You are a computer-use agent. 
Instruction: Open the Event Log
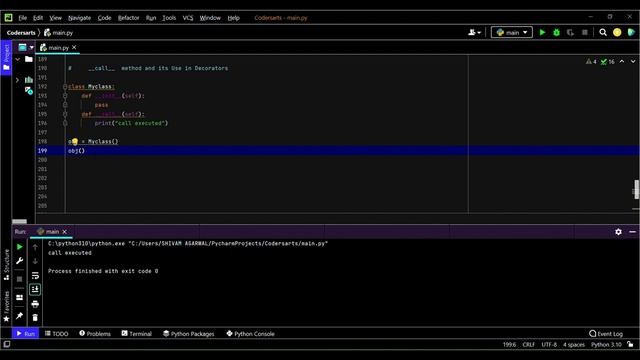(606, 333)
